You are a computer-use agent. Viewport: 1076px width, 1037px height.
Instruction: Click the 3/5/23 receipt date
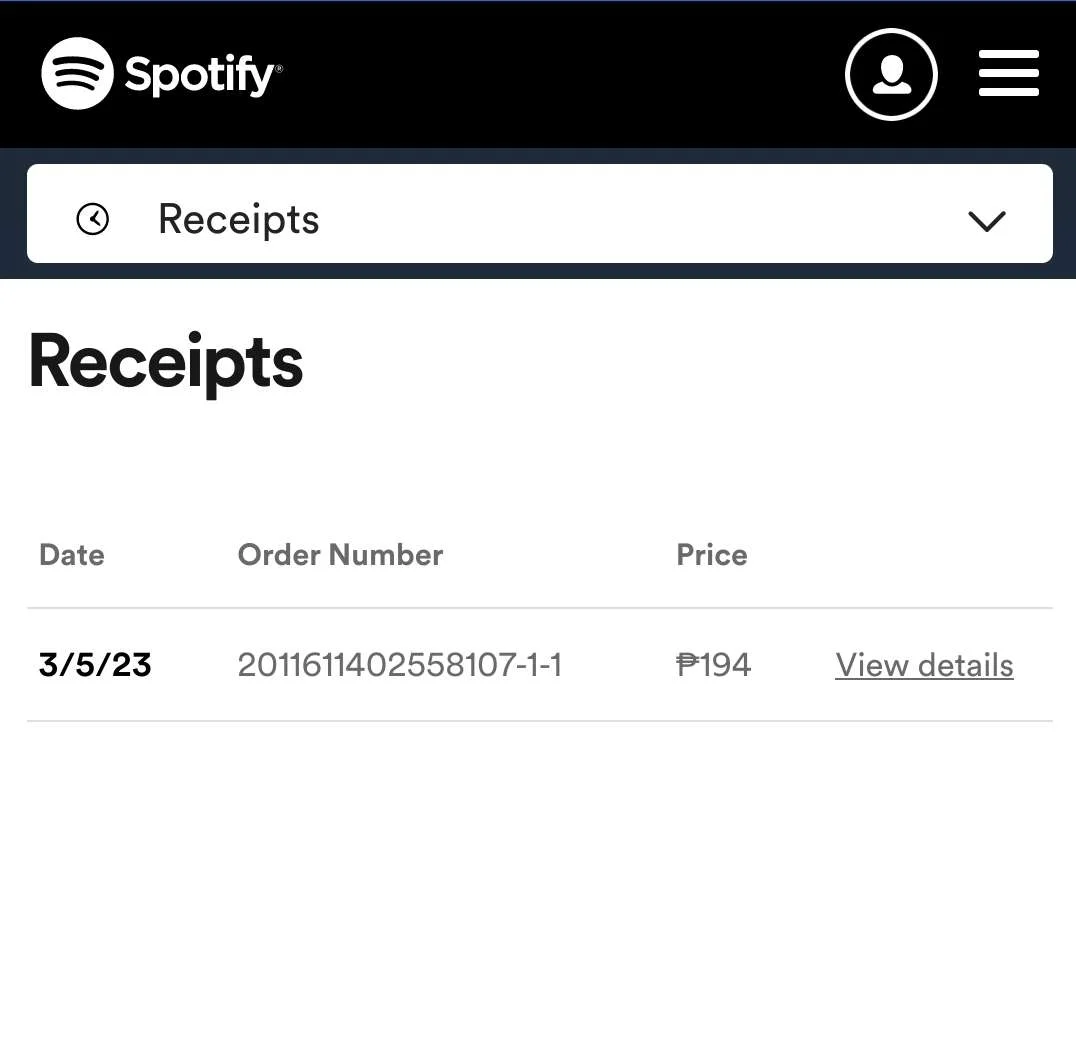pyautogui.click(x=95, y=665)
